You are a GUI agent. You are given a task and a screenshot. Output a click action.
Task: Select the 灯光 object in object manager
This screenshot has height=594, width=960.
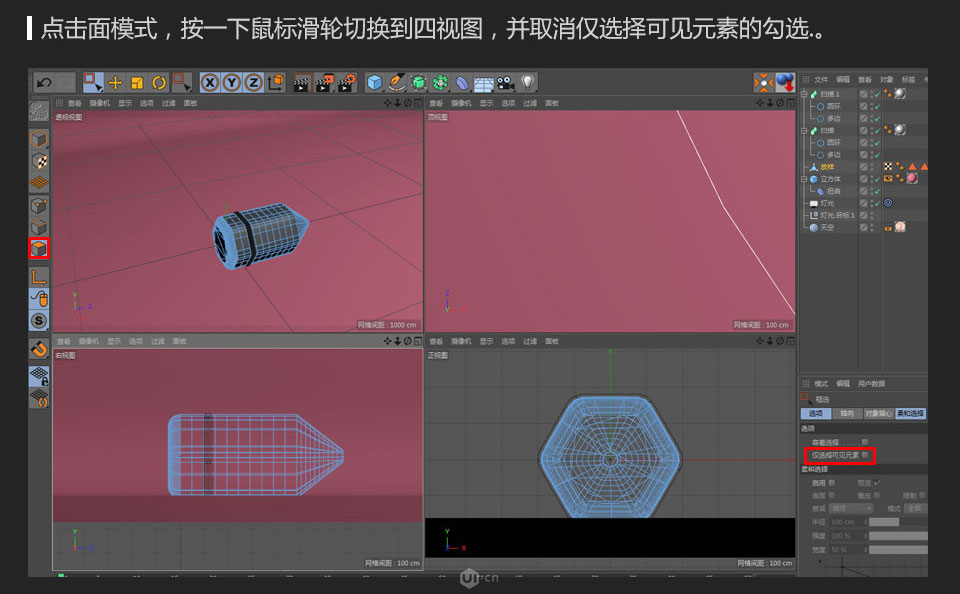825,202
